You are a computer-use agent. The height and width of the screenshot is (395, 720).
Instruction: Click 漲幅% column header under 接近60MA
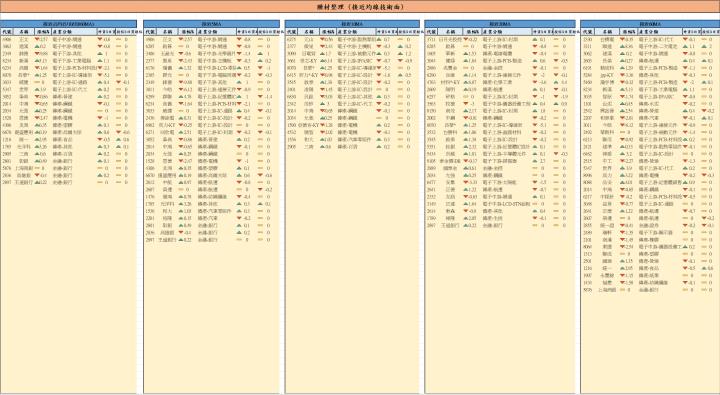coord(628,32)
